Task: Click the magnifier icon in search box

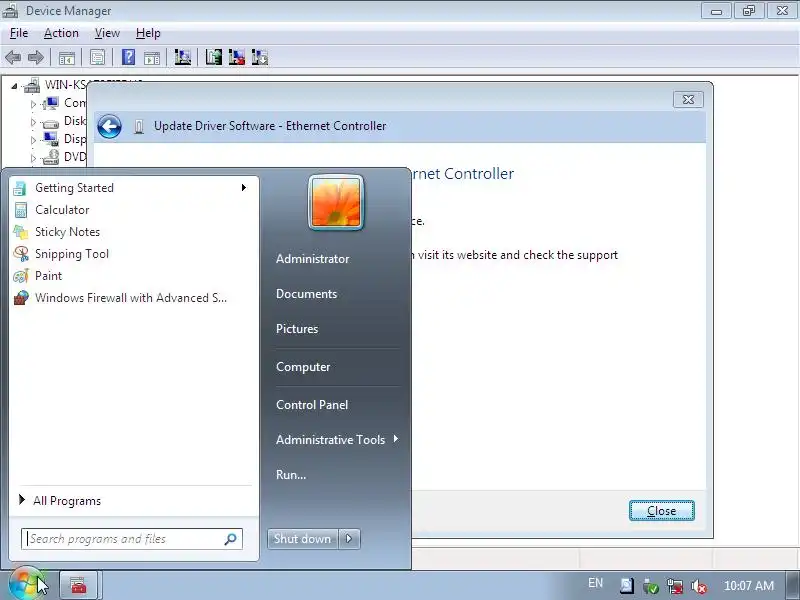Action: (x=230, y=539)
